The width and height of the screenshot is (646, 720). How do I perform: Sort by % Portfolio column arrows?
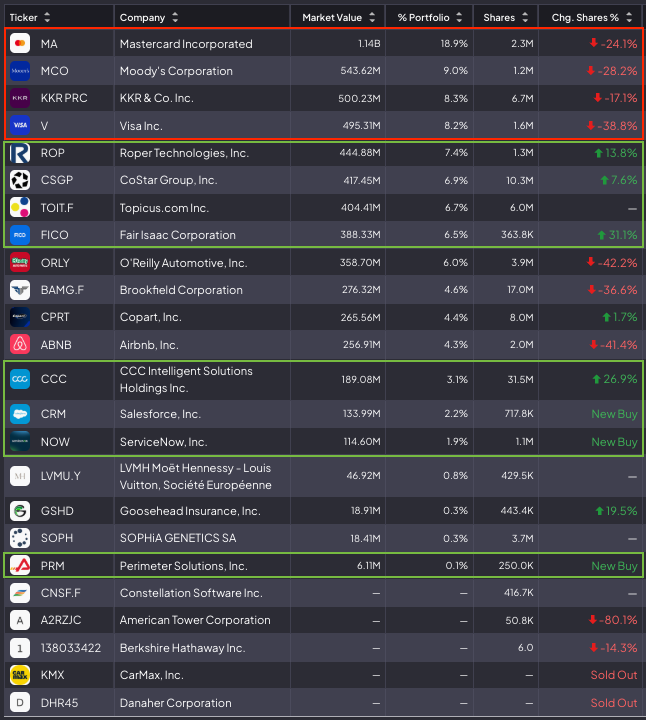point(459,17)
